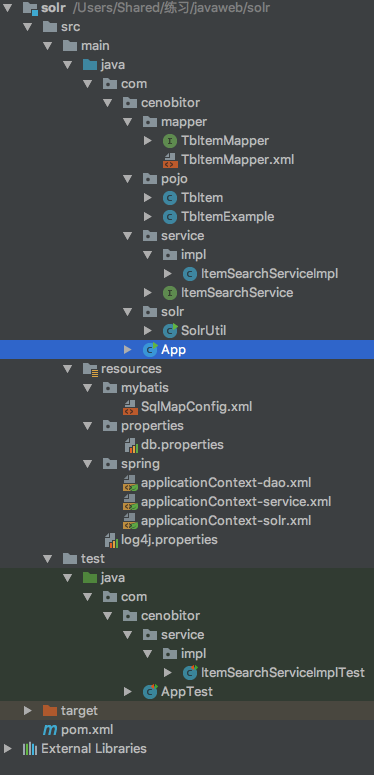This screenshot has height=775, width=374.
Task: Collapse the src folder
Action: pos(27,27)
